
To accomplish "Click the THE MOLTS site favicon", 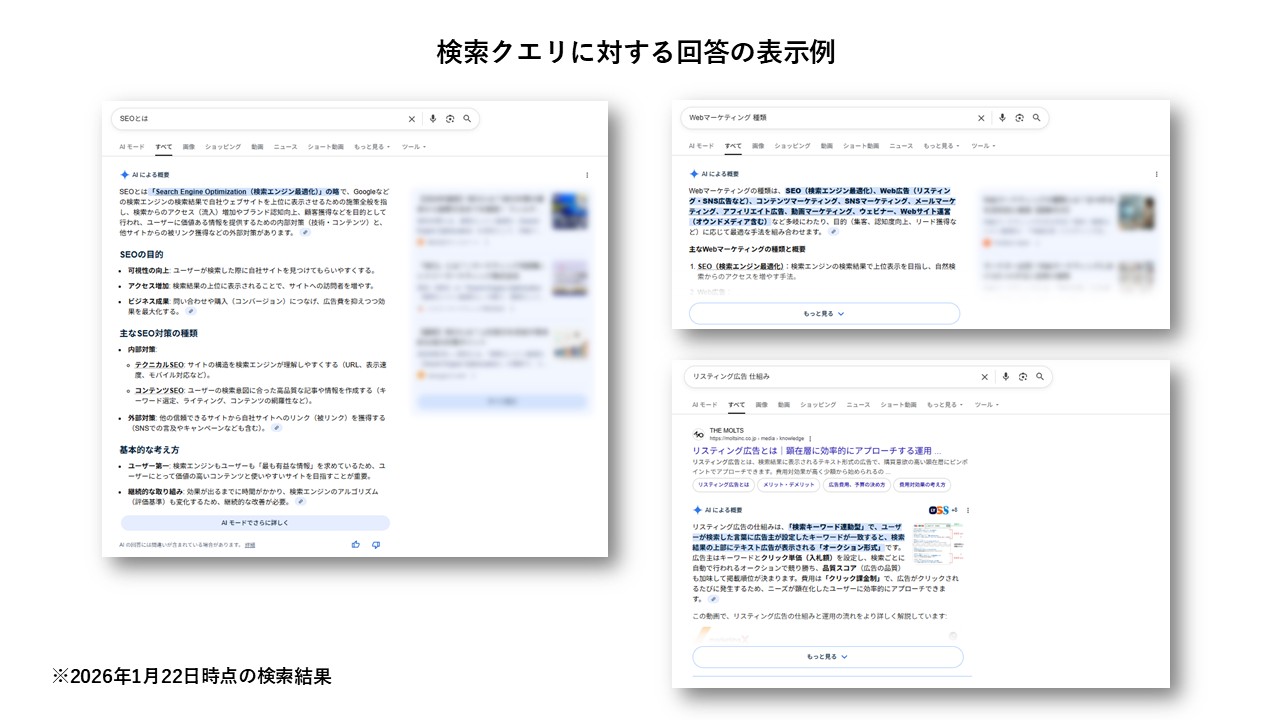I will [699, 433].
